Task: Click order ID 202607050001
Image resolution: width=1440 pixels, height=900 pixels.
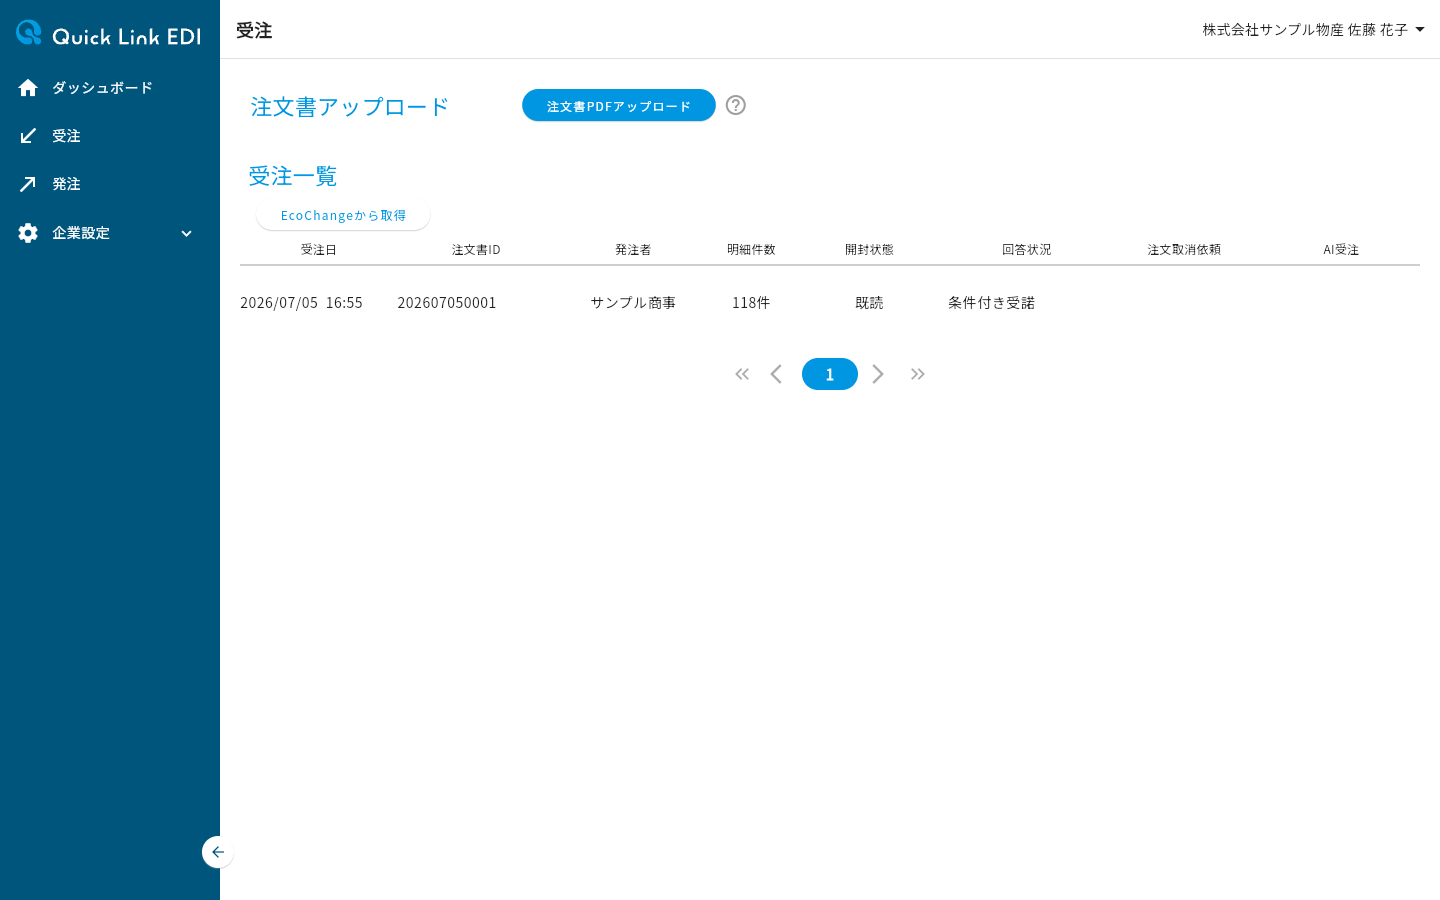Action: click(x=447, y=303)
